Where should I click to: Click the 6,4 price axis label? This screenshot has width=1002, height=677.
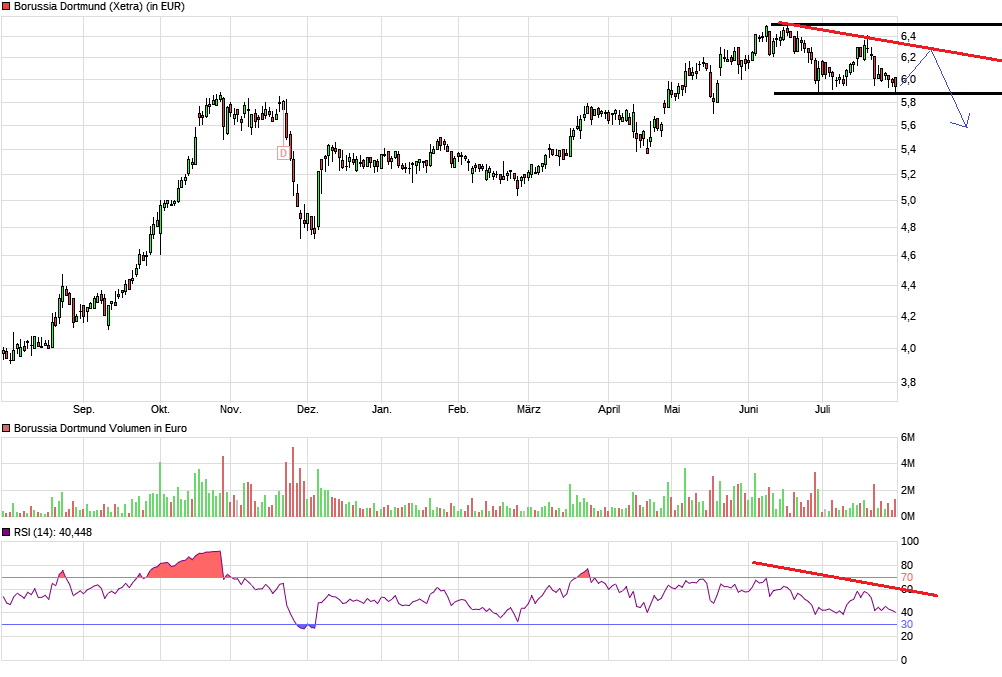908,36
